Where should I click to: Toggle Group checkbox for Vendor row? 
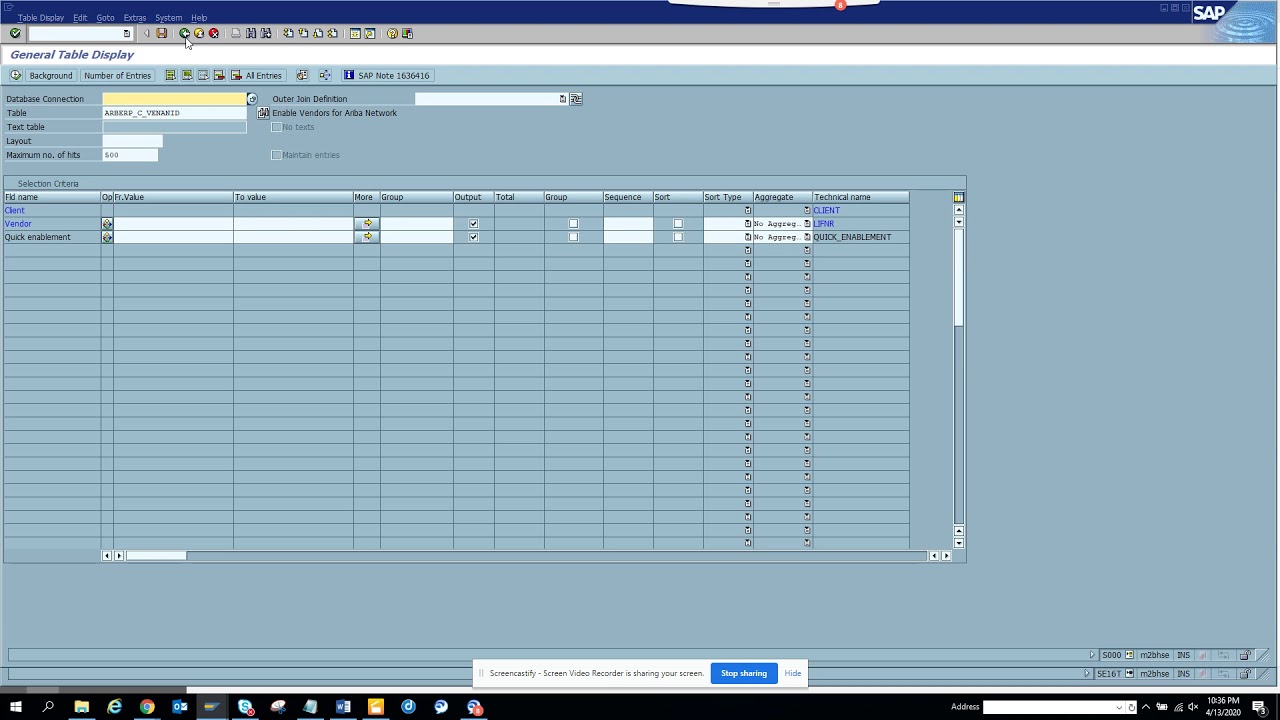click(573, 224)
